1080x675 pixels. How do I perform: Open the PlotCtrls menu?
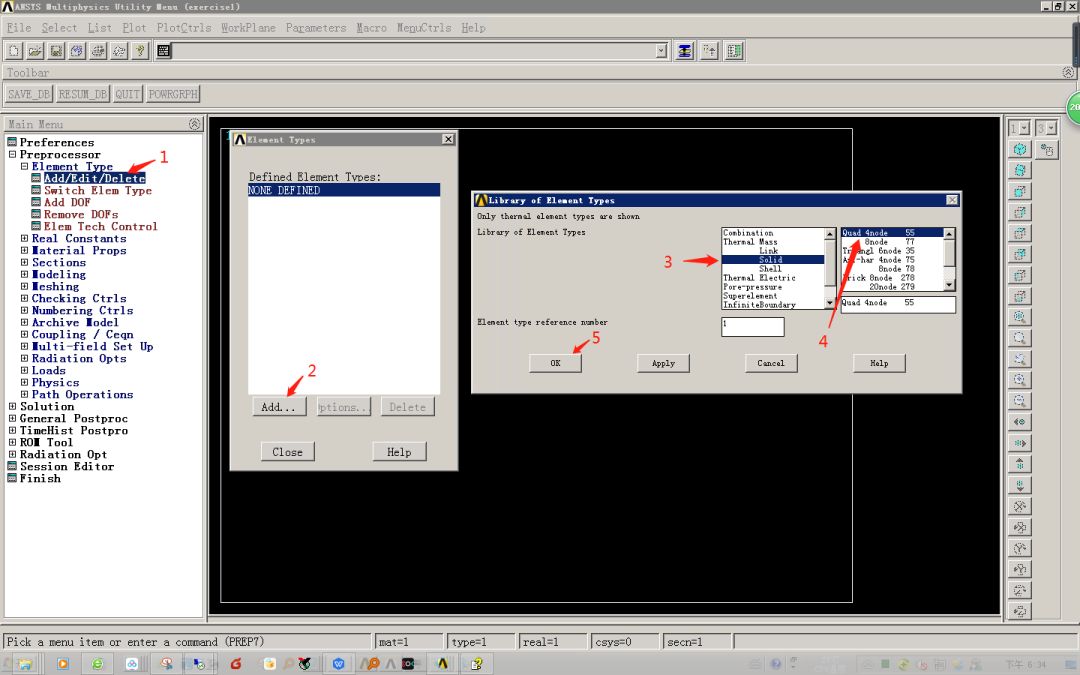(183, 27)
